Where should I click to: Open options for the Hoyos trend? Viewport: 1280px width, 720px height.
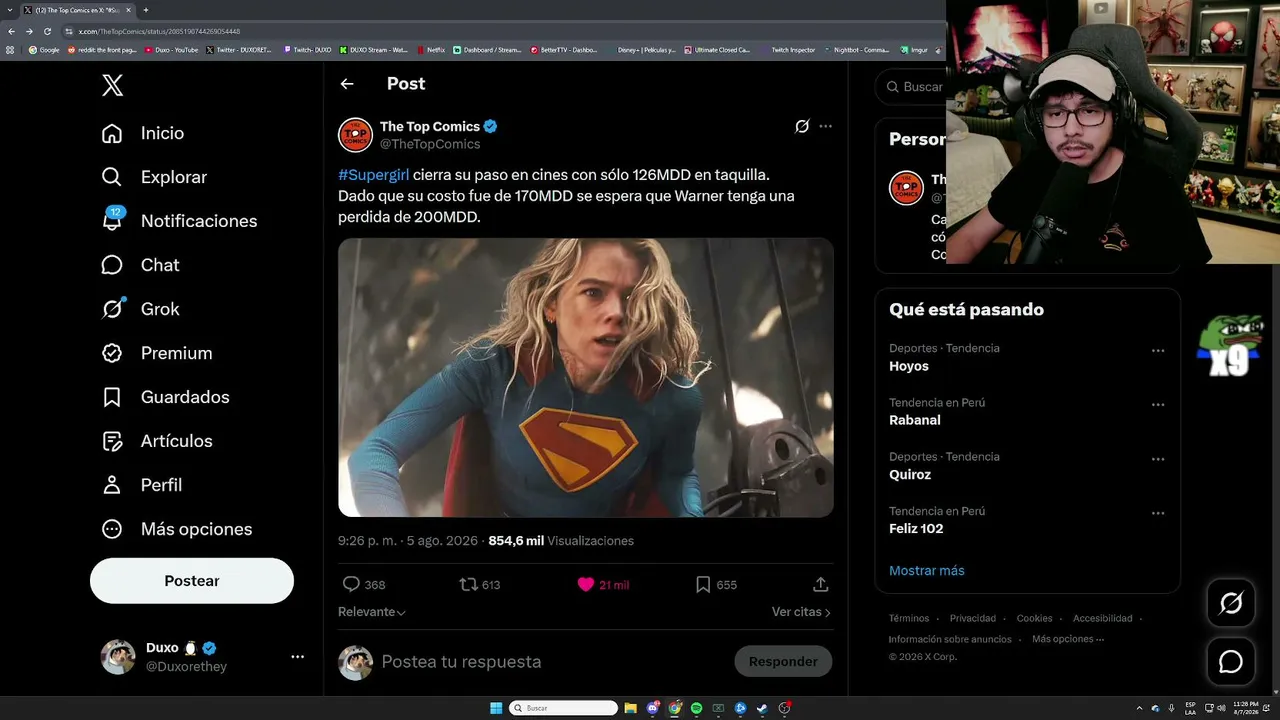(x=1158, y=351)
